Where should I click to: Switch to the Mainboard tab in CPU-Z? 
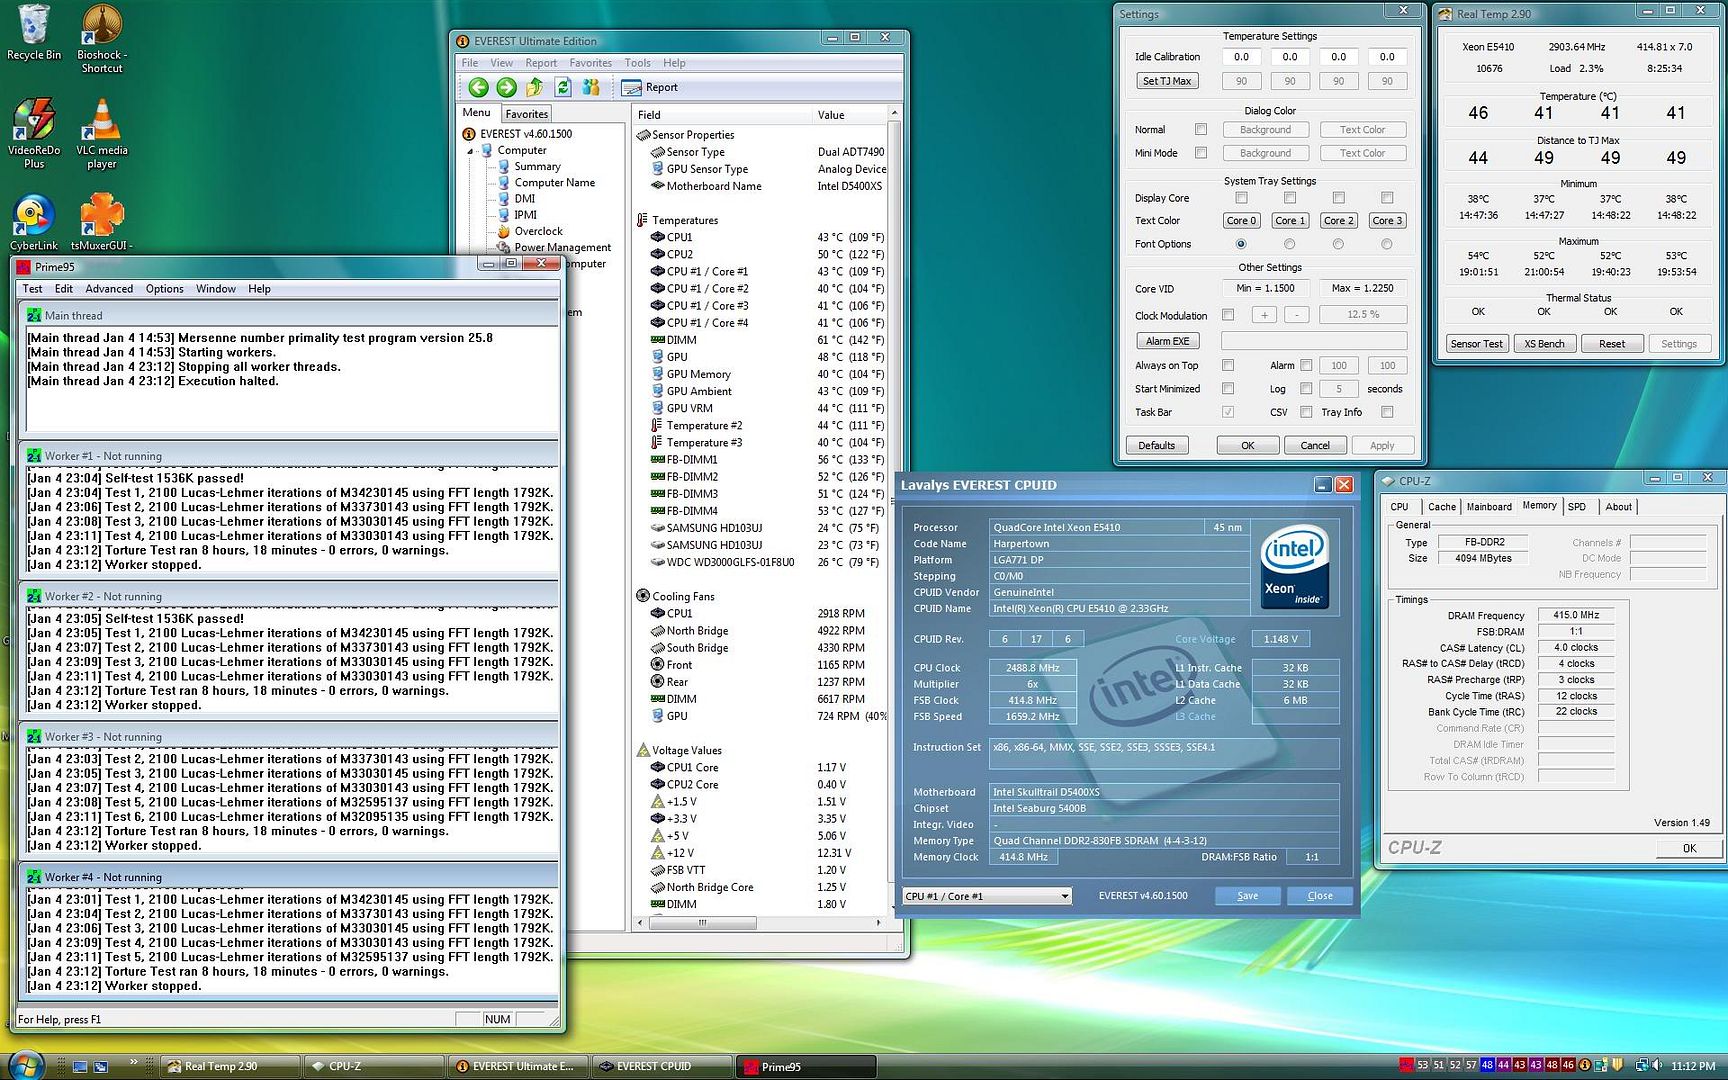pyautogui.click(x=1489, y=507)
